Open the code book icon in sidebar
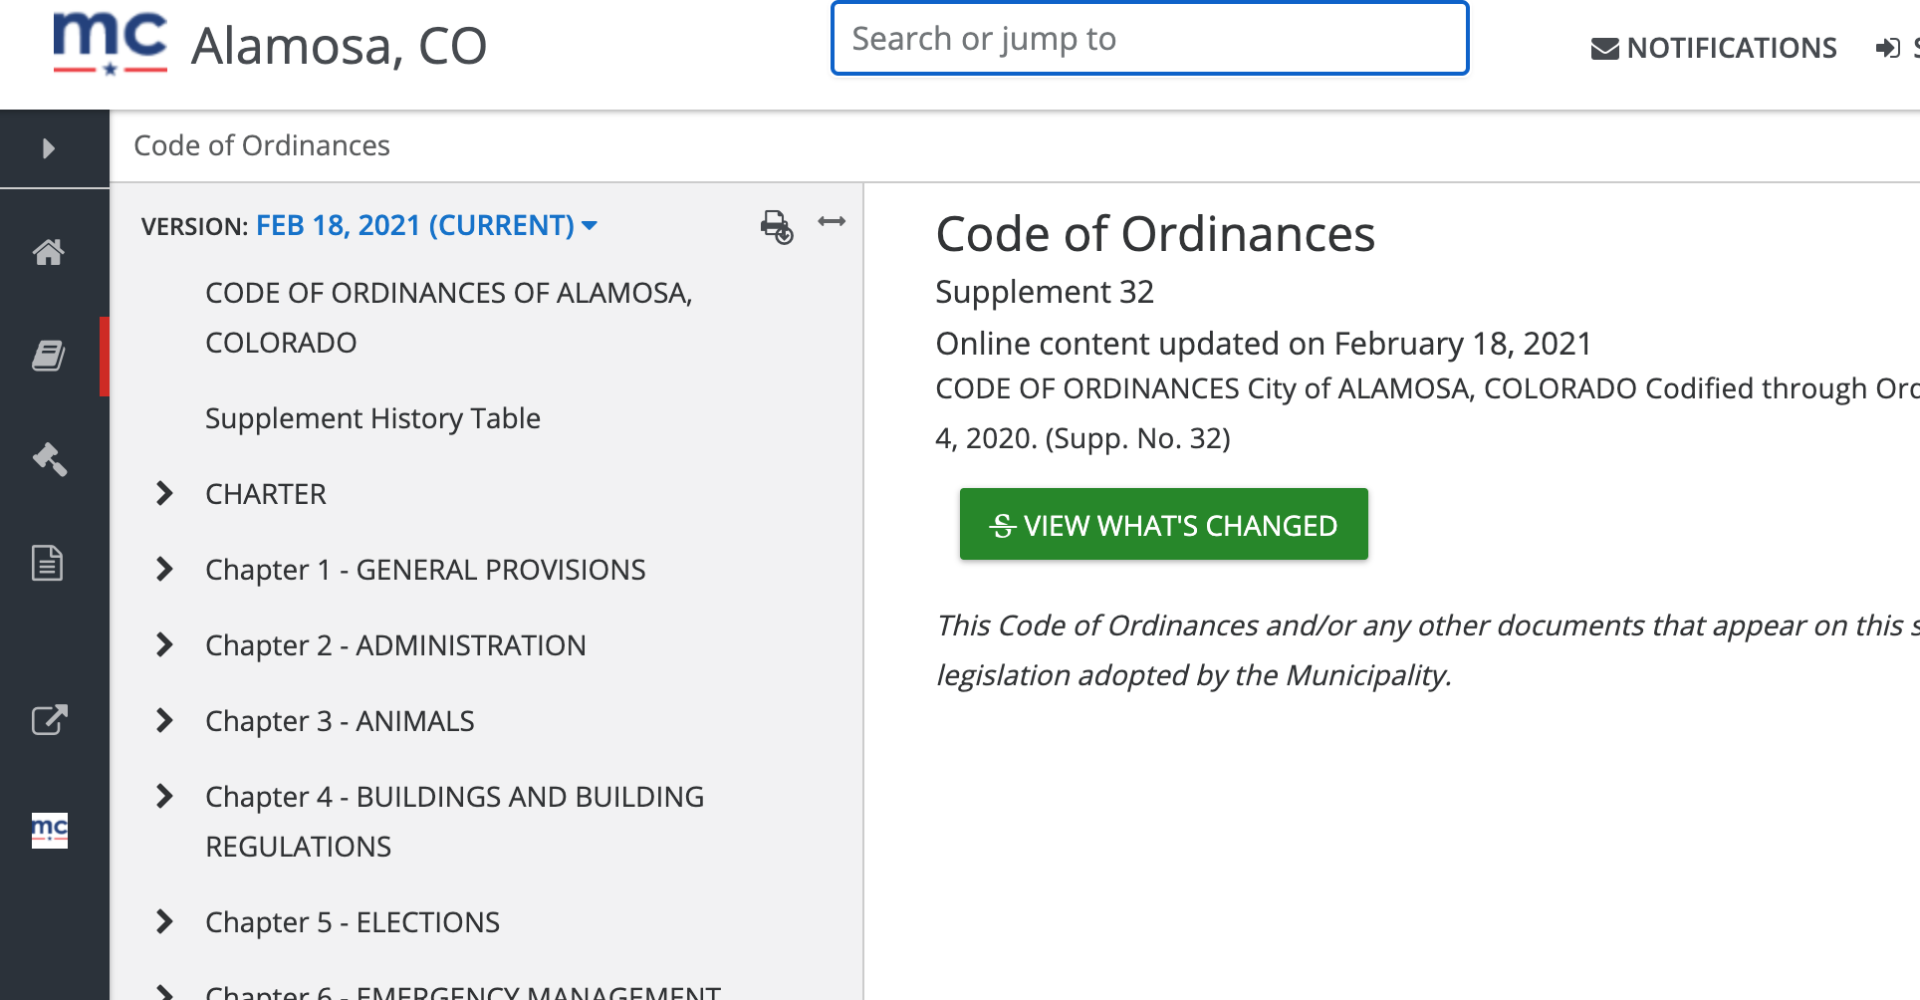This screenshot has height=1000, width=1920. (x=48, y=355)
